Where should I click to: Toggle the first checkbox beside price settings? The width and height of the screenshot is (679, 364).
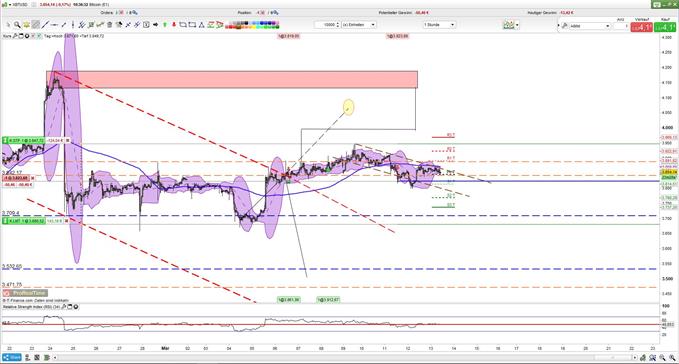click(x=33, y=36)
